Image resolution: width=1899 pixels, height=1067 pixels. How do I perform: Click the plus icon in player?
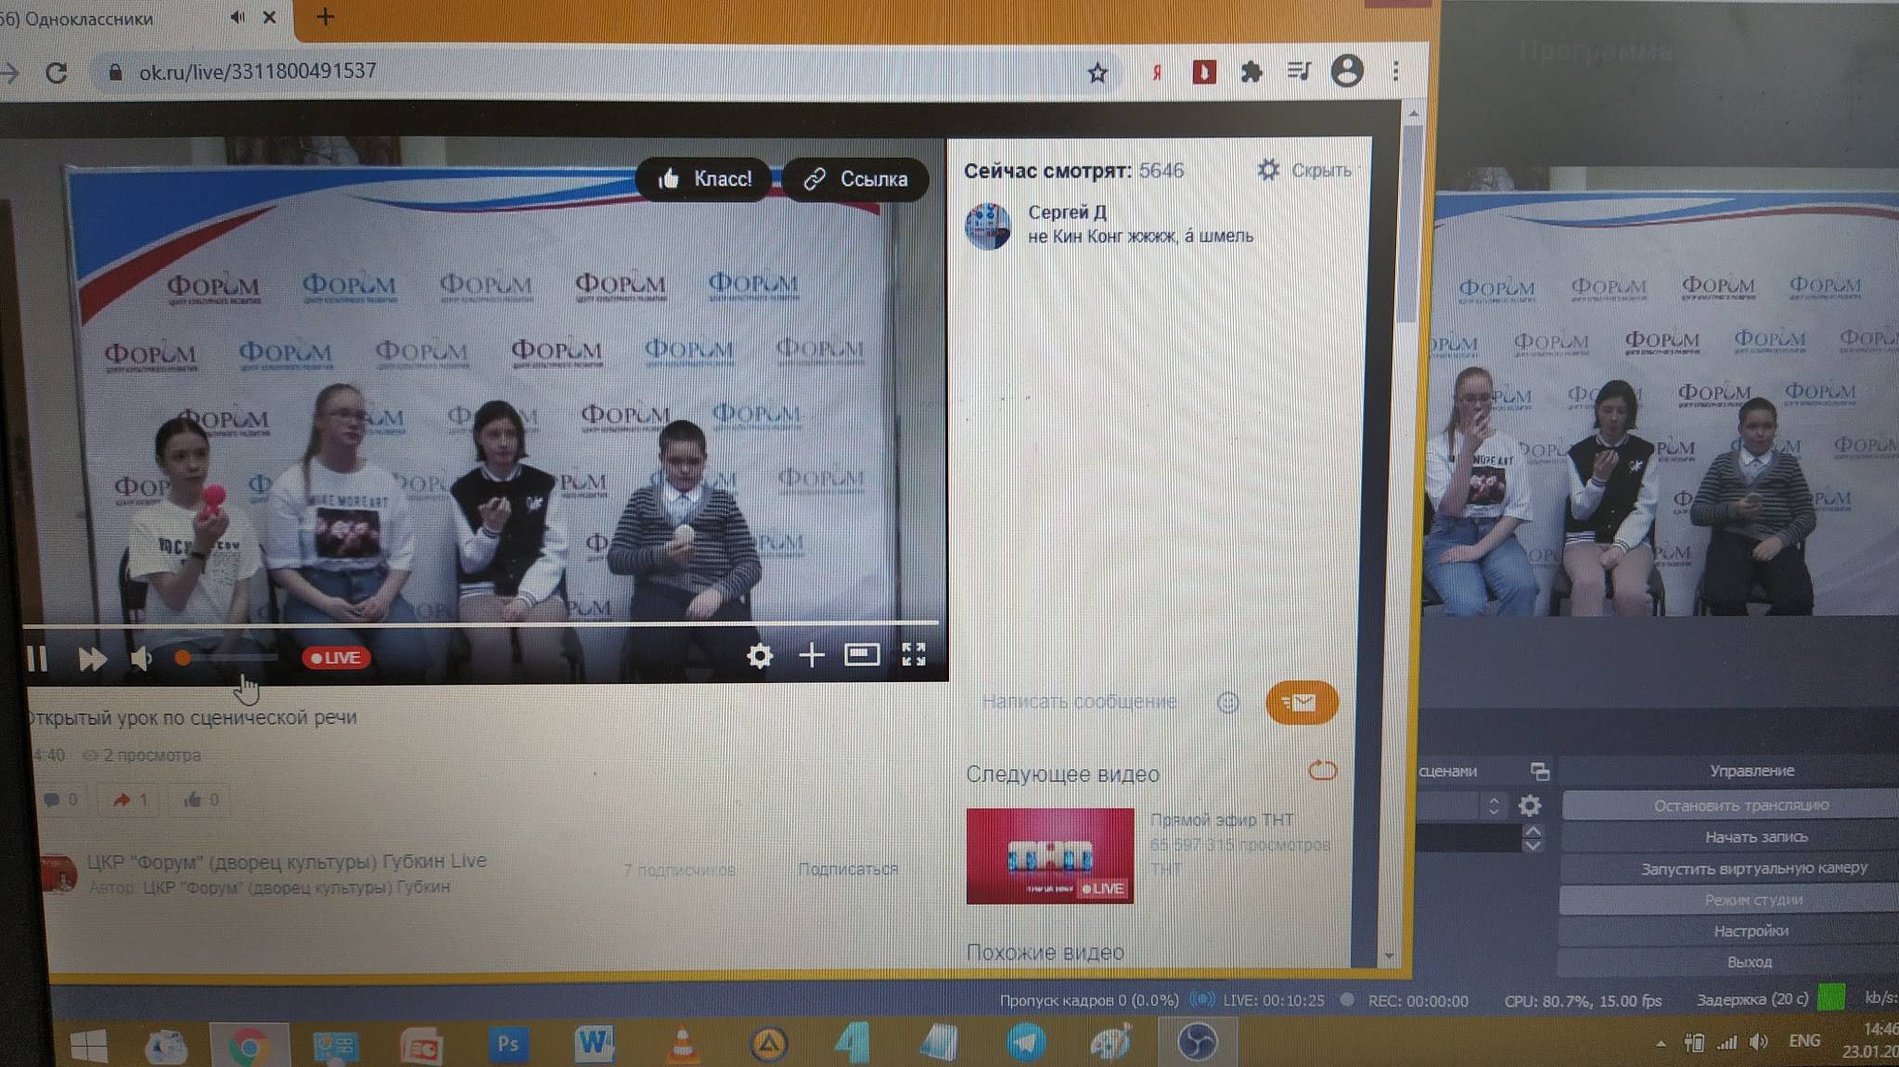(811, 656)
